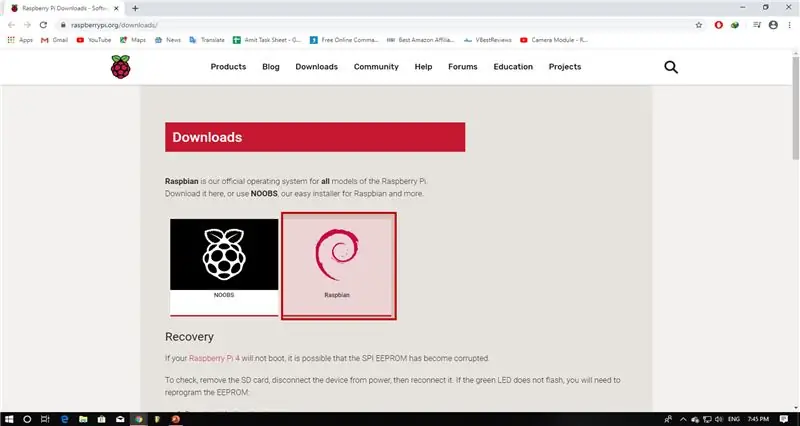The height and width of the screenshot is (426, 800).
Task: Select the NOOBS download thumbnail
Action: coord(224,267)
